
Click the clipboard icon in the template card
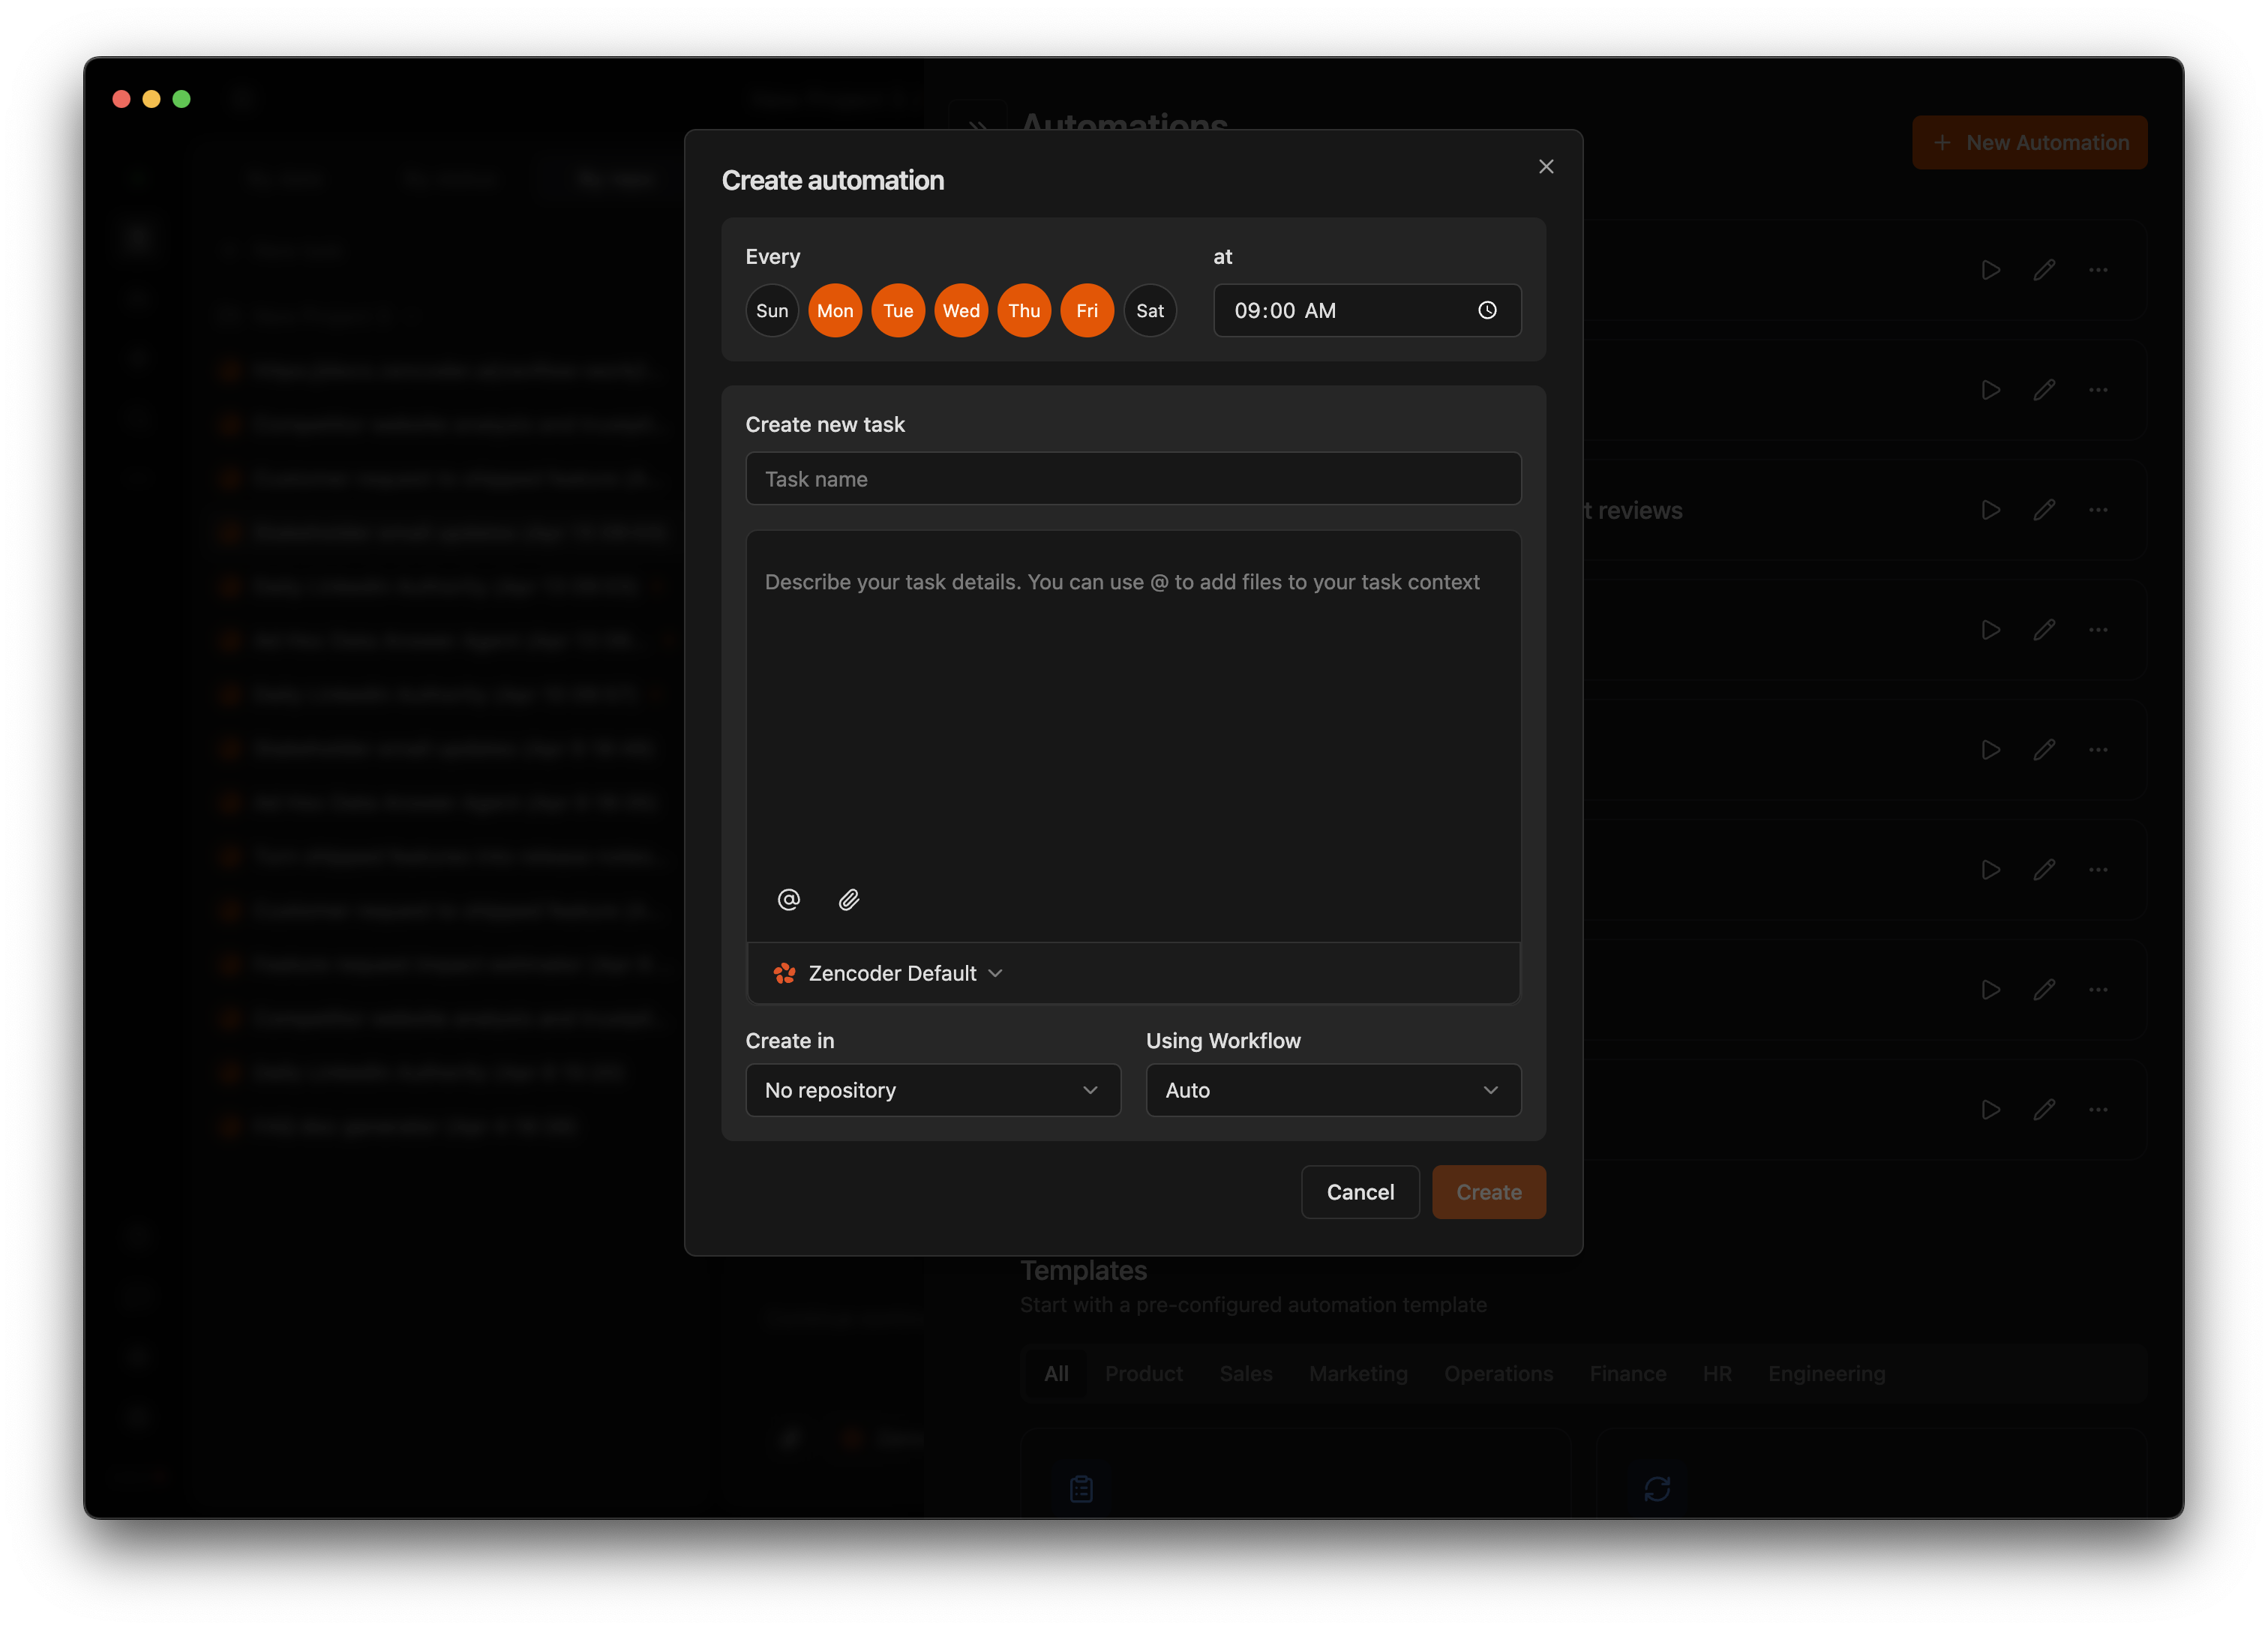click(x=1080, y=1489)
